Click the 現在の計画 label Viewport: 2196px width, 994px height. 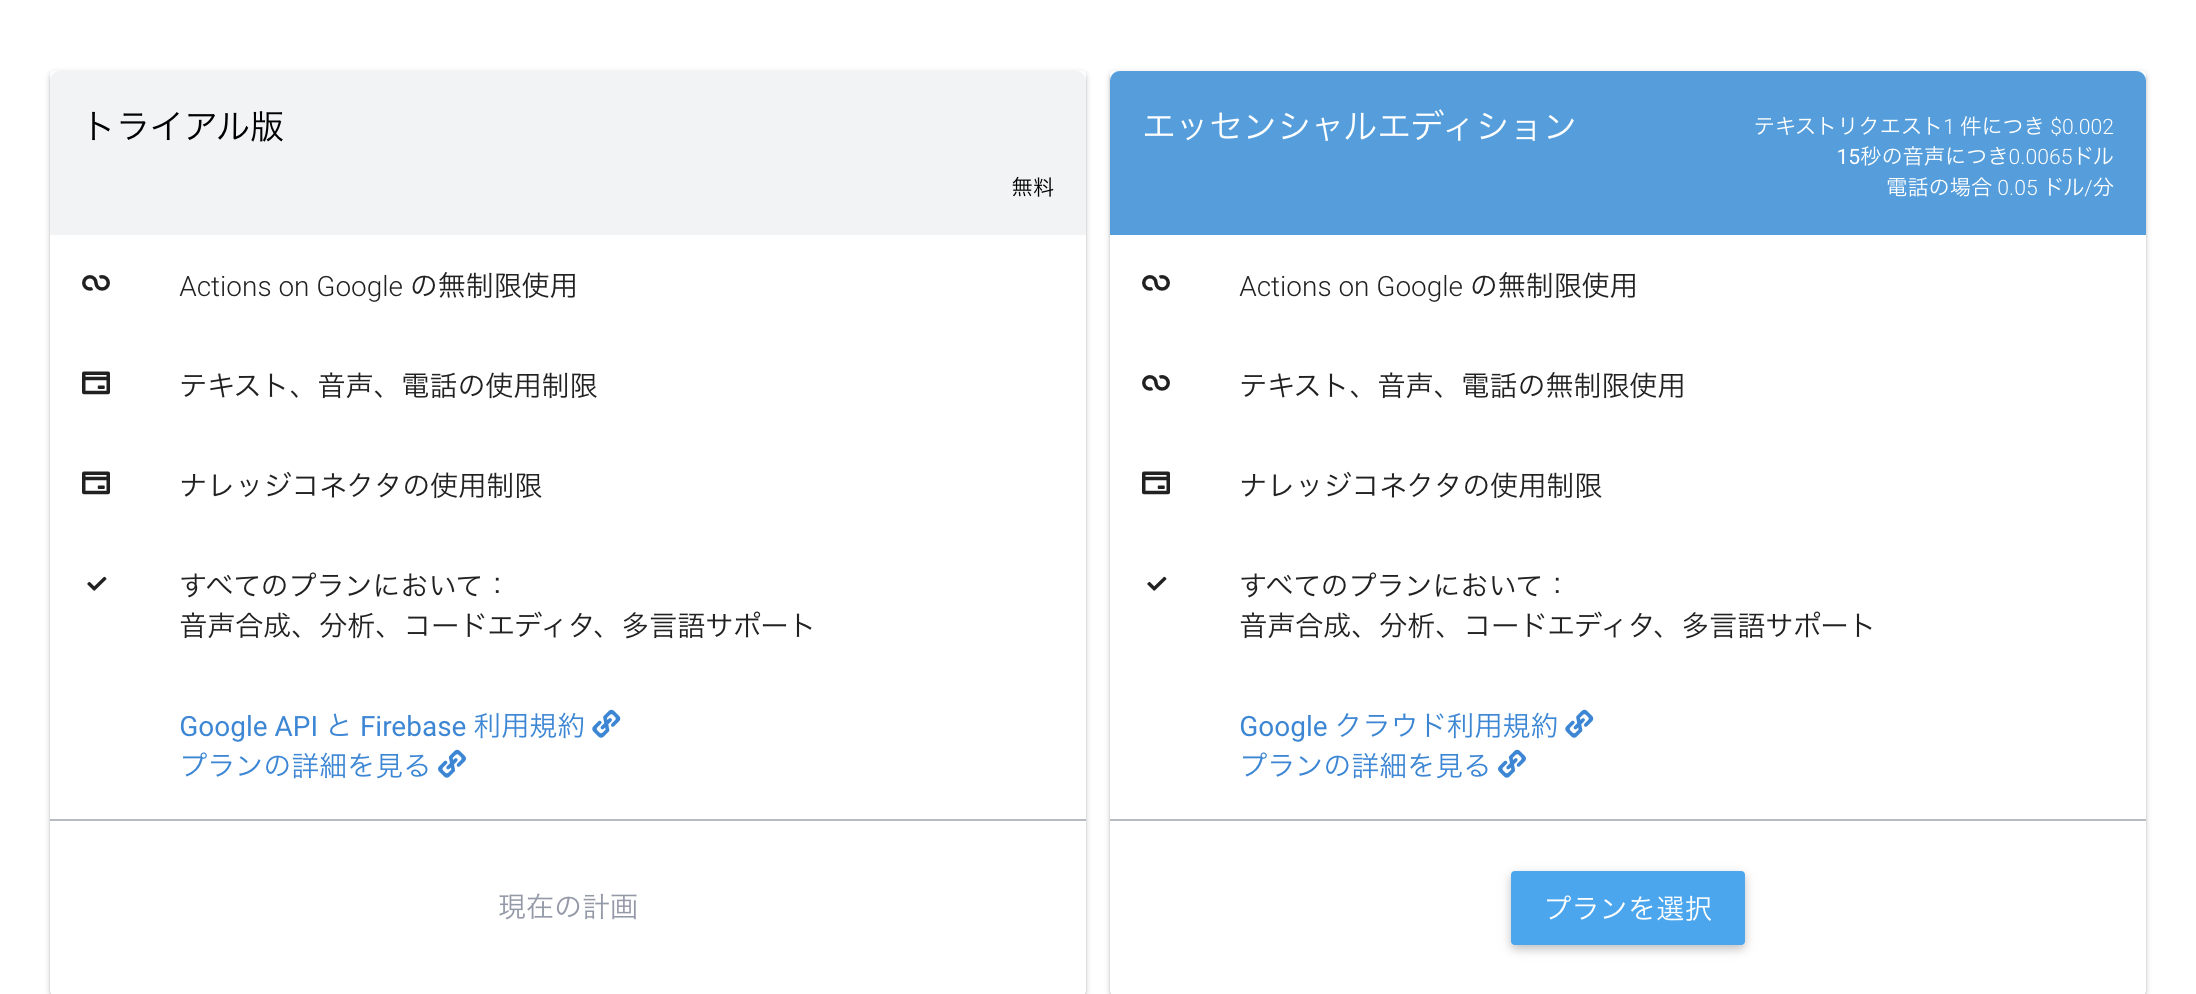coord(568,907)
